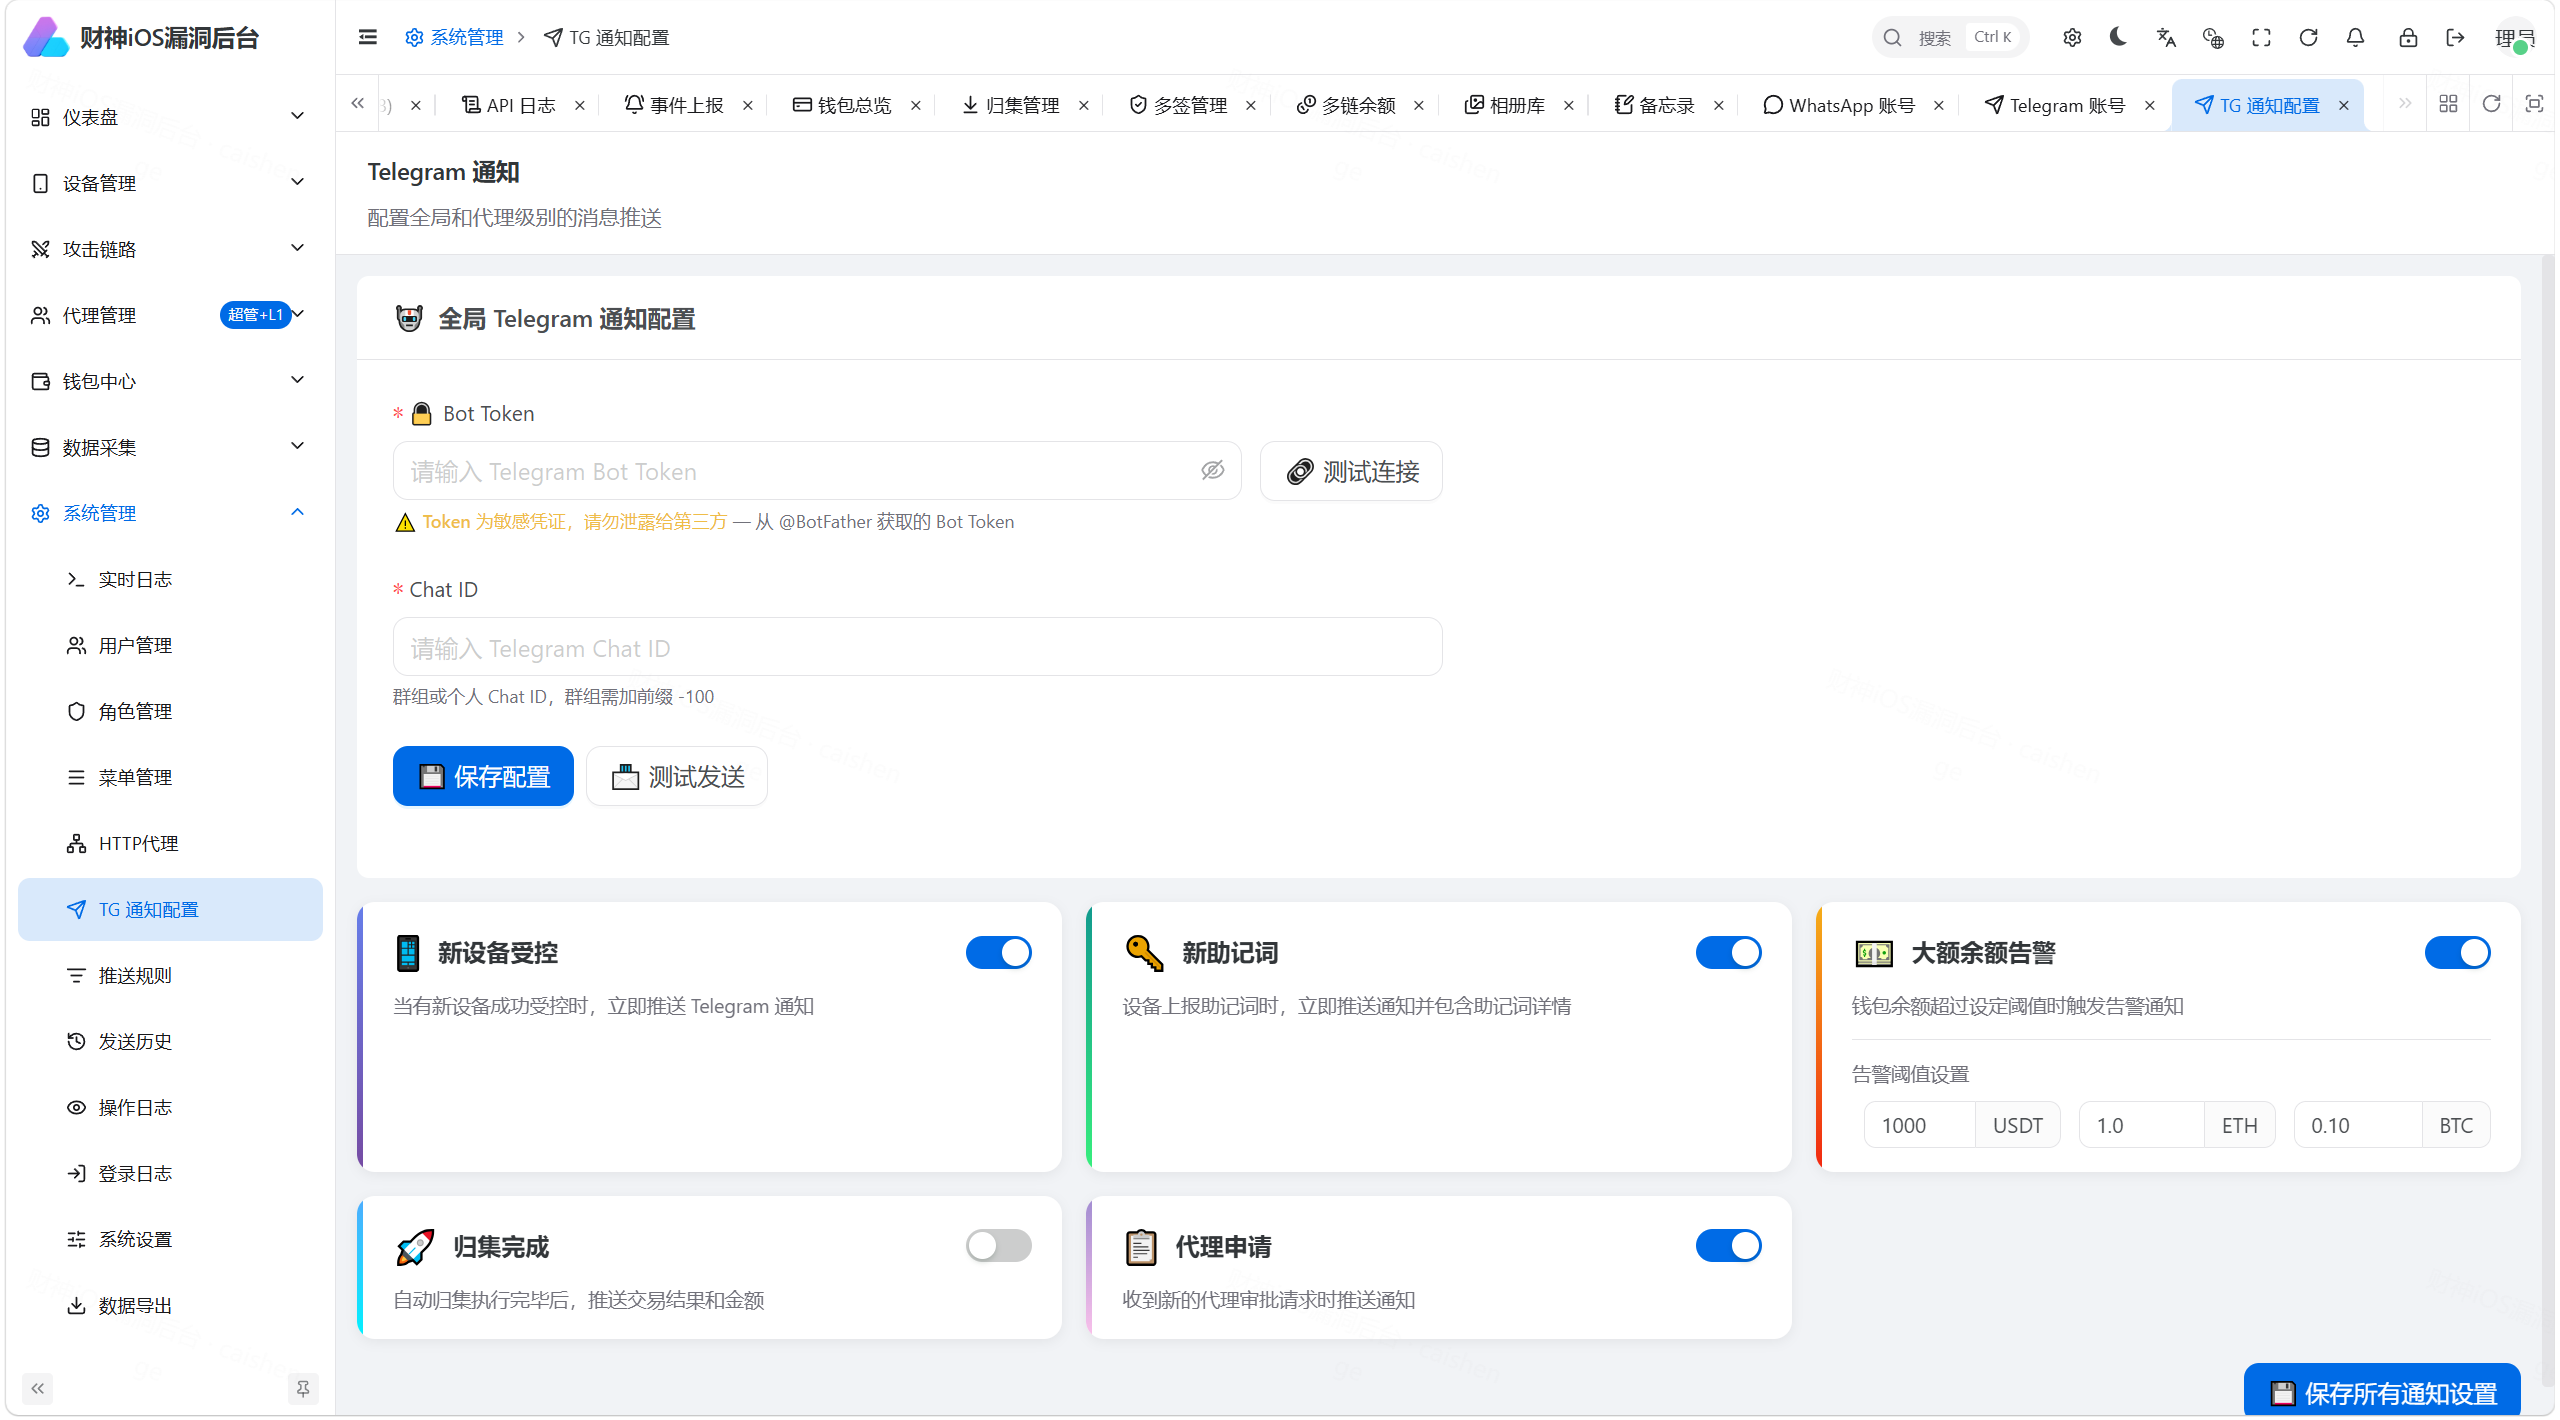Viewport: 2560px width, 1420px height.
Task: Turn off the 新助记词 notification switch
Action: coord(1728,952)
